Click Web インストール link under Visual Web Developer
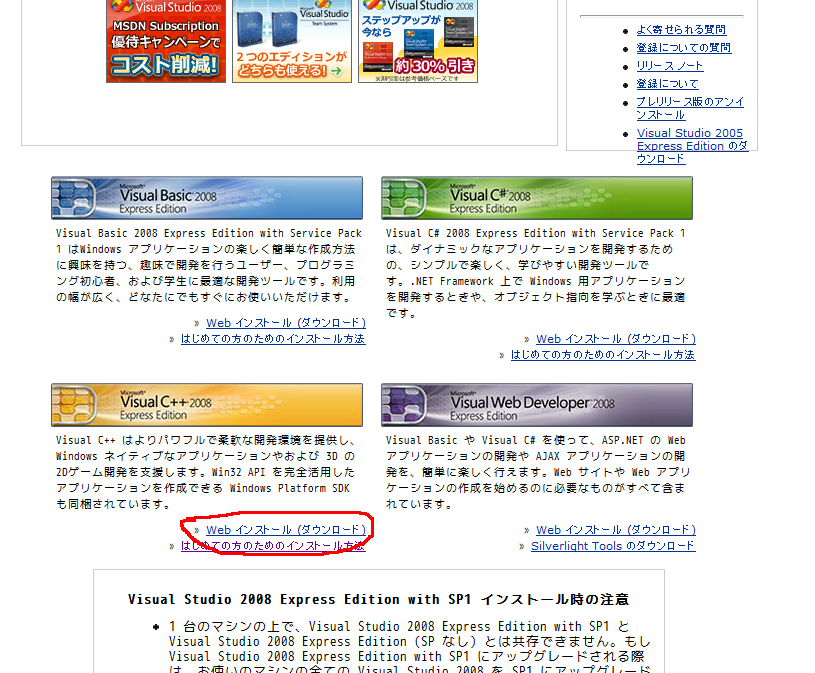Screen dimensions: 815x673 click(616, 530)
